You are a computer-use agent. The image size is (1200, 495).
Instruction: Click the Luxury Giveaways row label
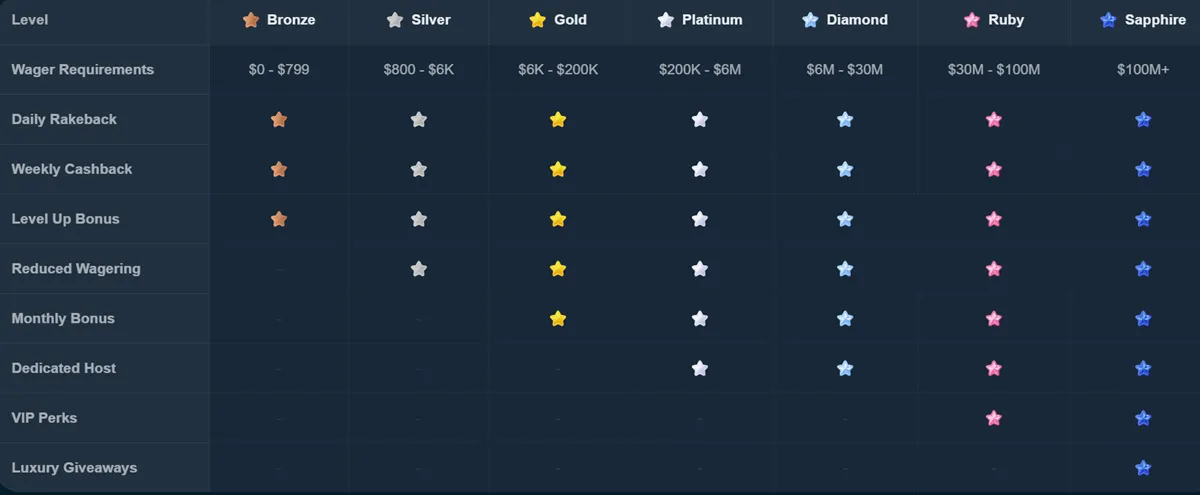click(x=74, y=468)
